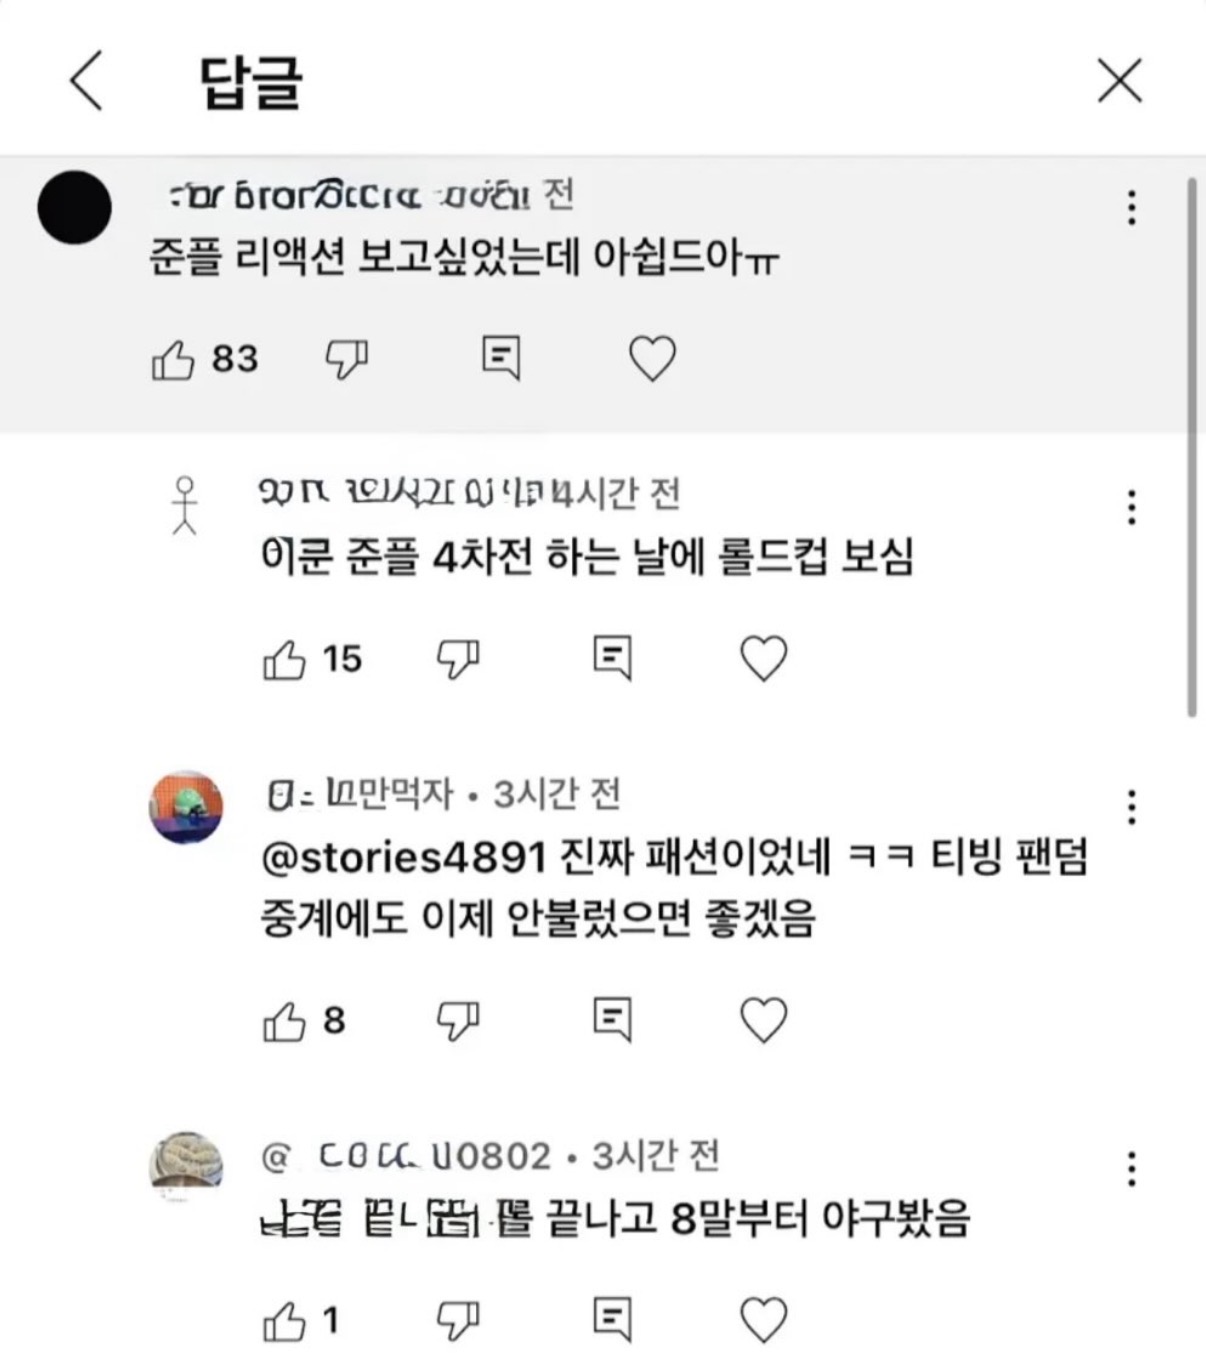Viewport: 1206px width, 1372px height.
Task: Heart the reply about 티빙 팬덤 중계
Action: 763,1020
